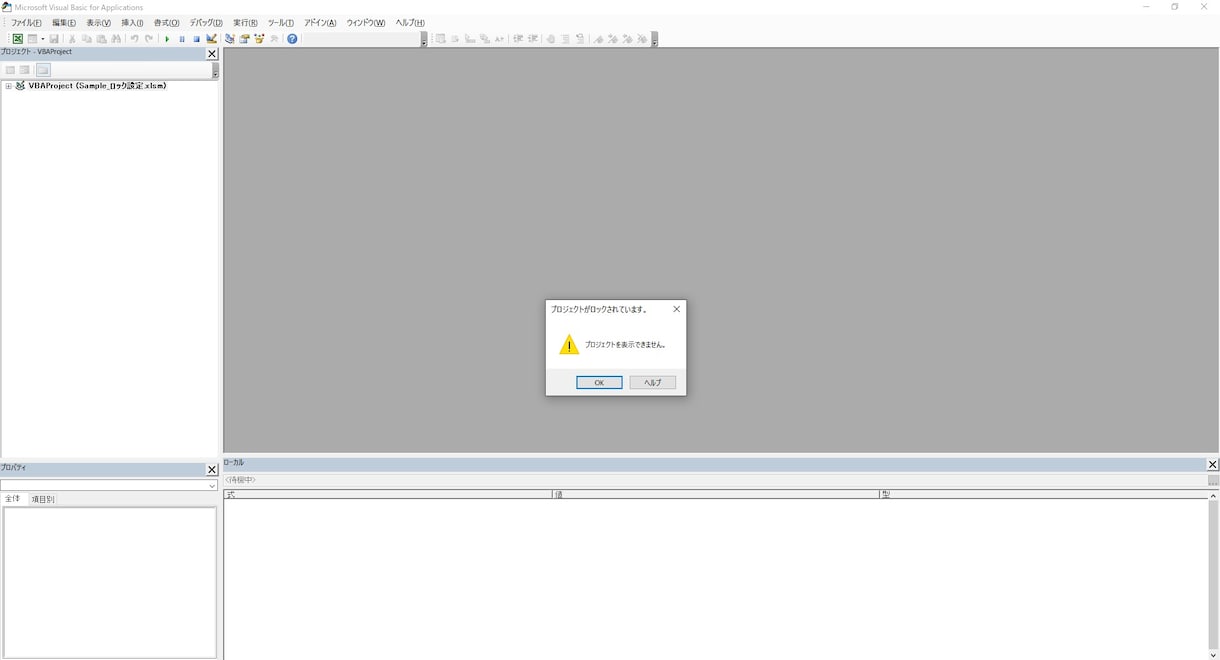
Task: Click the Locals pane scroll down arrow
Action: 1214,655
